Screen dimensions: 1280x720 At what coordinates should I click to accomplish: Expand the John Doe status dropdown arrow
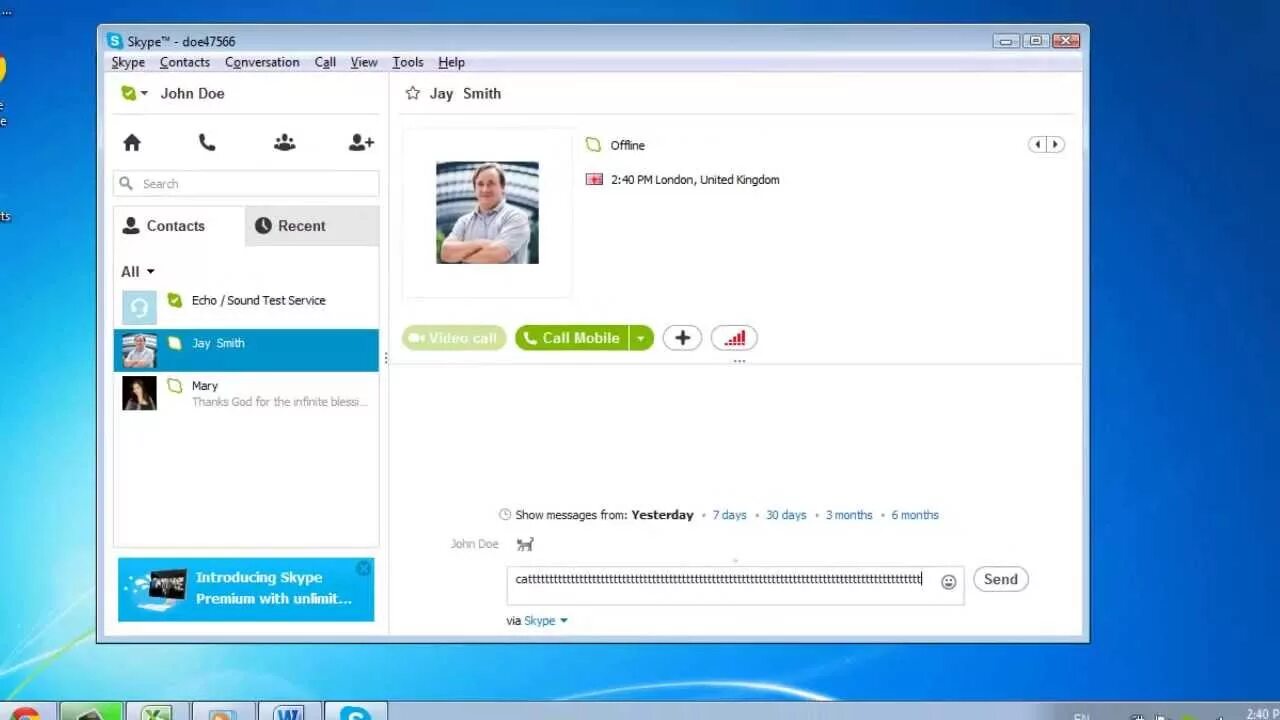(144, 93)
